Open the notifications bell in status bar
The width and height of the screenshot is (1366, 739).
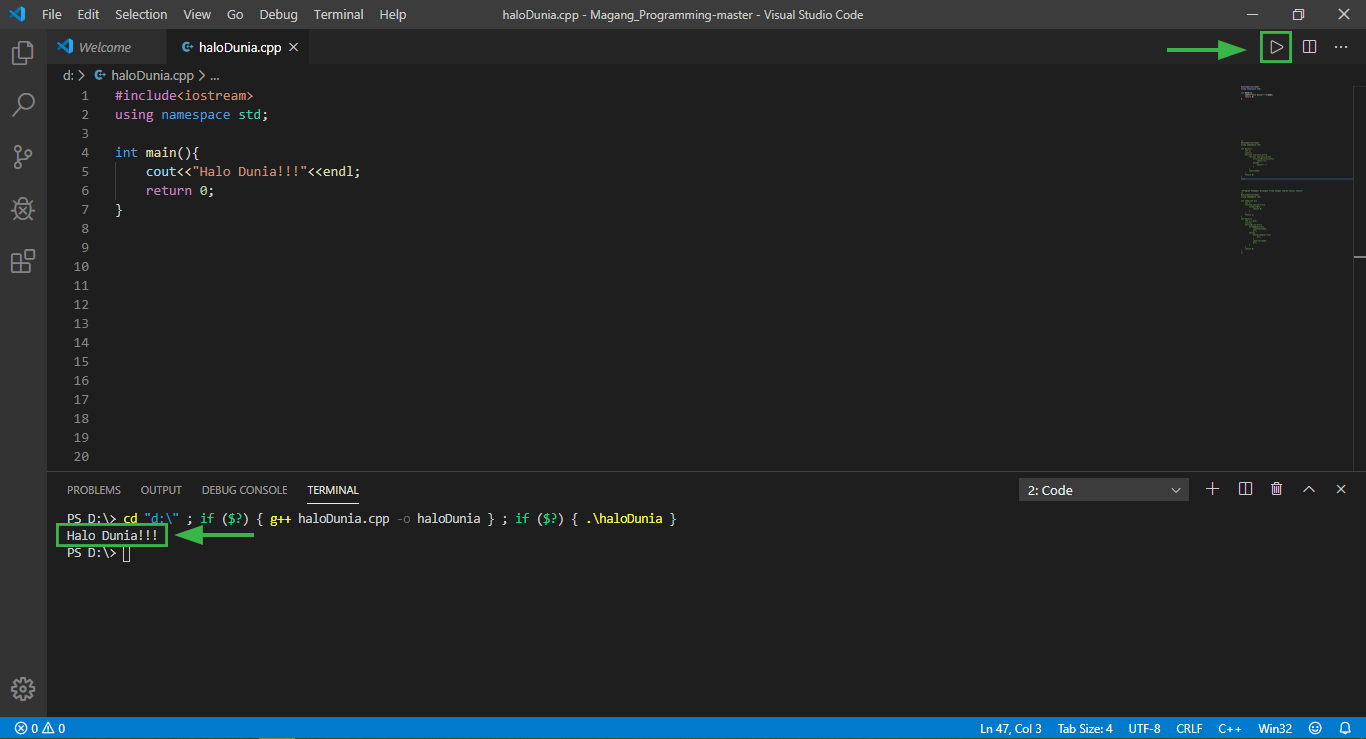tap(1344, 728)
